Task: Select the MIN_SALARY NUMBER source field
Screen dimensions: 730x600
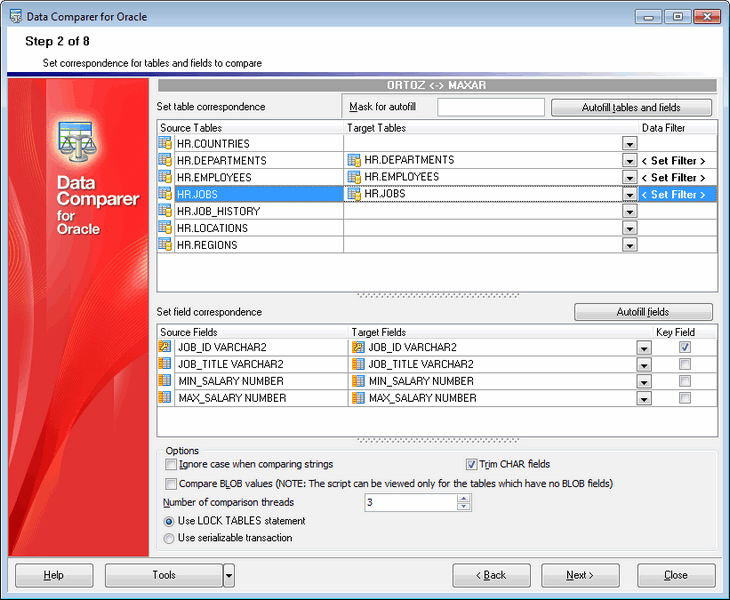Action: point(261,381)
